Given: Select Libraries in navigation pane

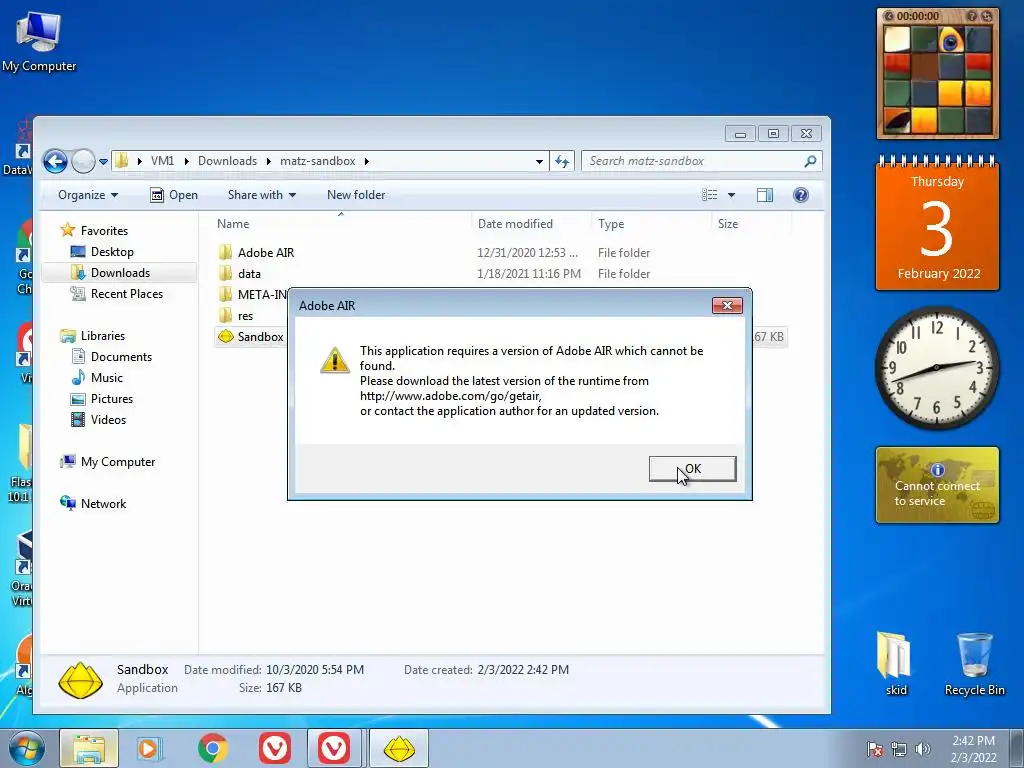Looking at the screenshot, I should [103, 336].
